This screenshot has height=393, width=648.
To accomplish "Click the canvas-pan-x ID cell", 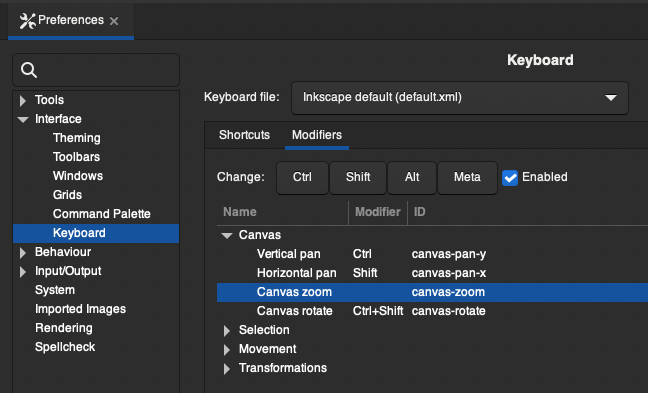I will pyautogui.click(x=449, y=273).
